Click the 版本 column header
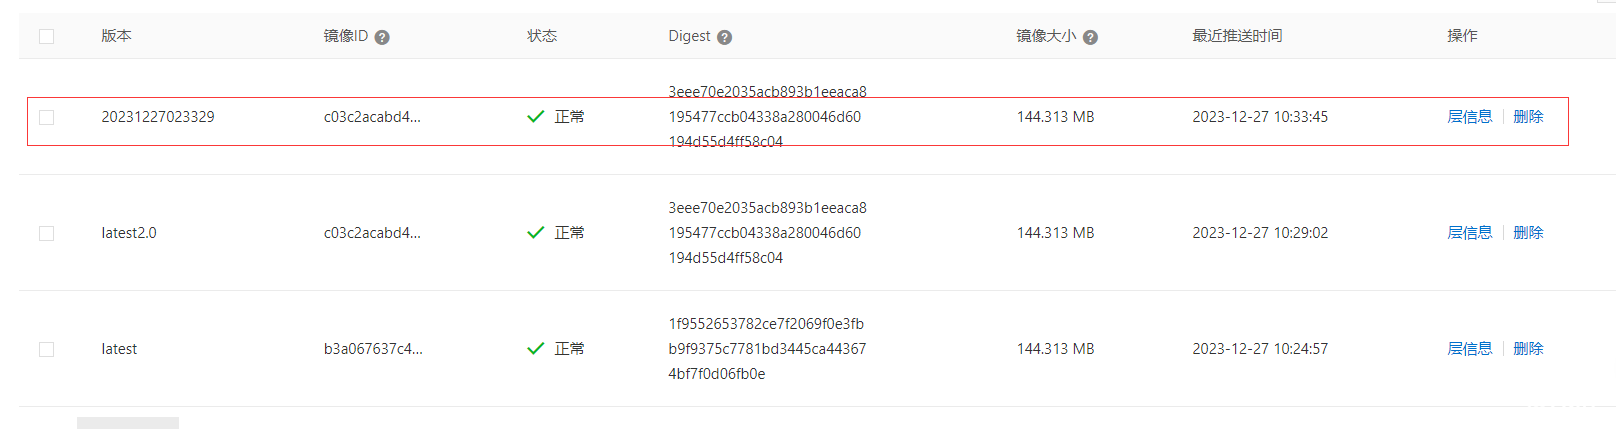Viewport: 1616px width, 429px height. click(116, 36)
